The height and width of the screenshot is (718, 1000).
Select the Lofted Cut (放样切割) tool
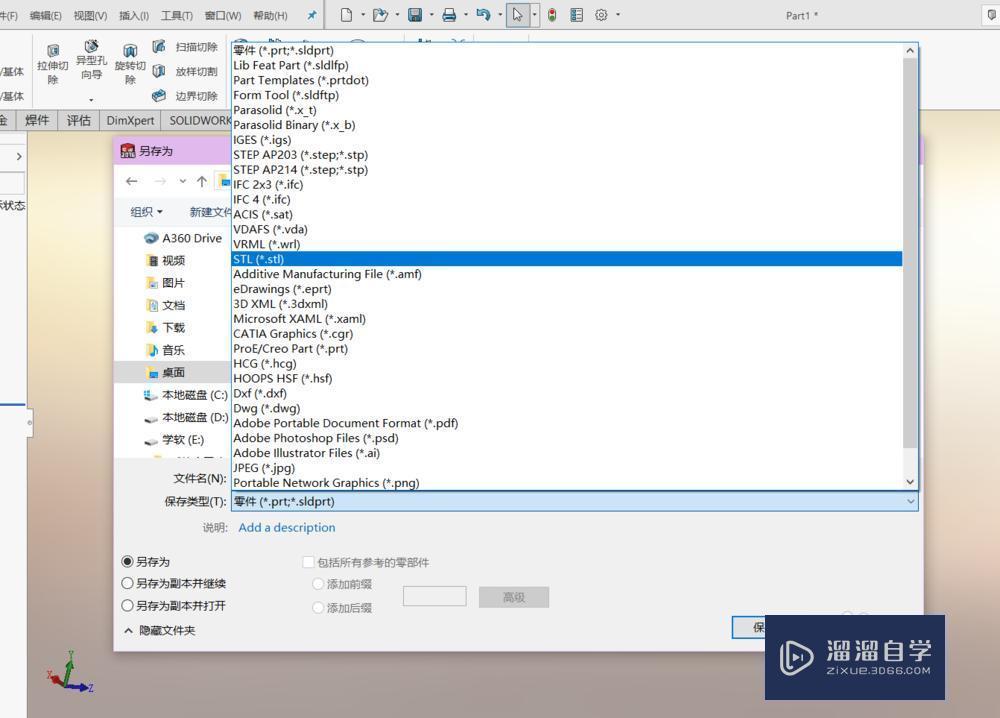point(186,71)
